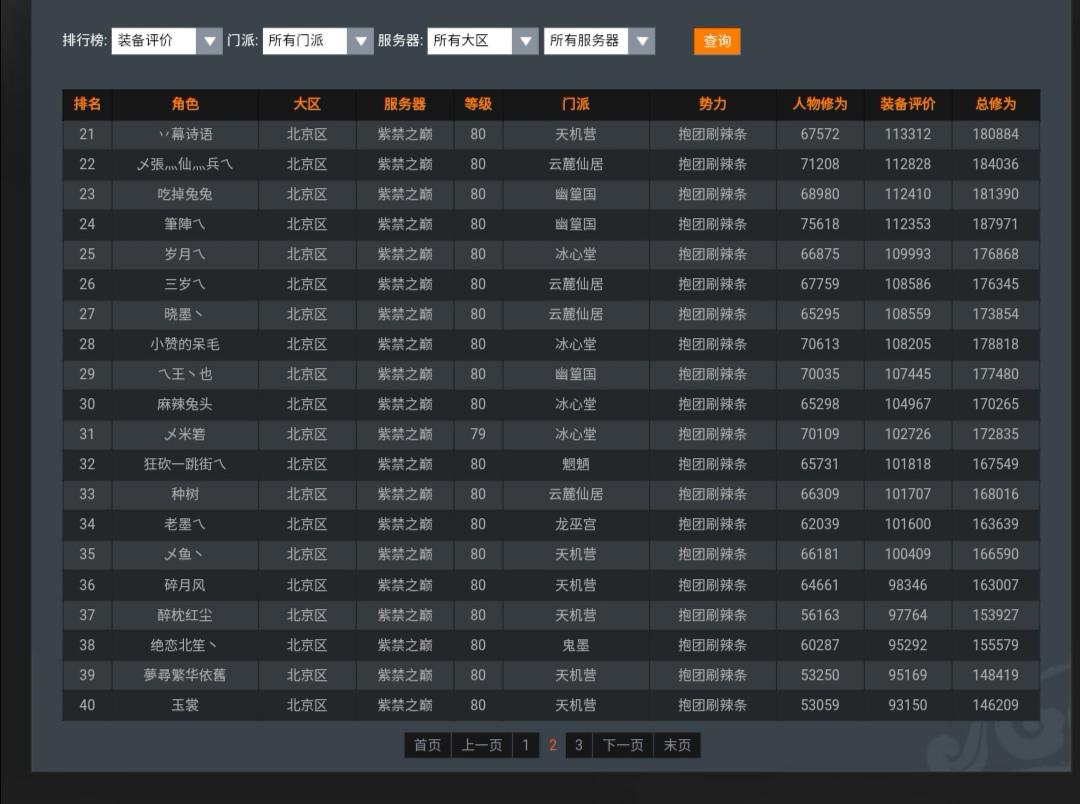
Task: Open the 所有大区 region dropdown
Action: click(x=482, y=41)
